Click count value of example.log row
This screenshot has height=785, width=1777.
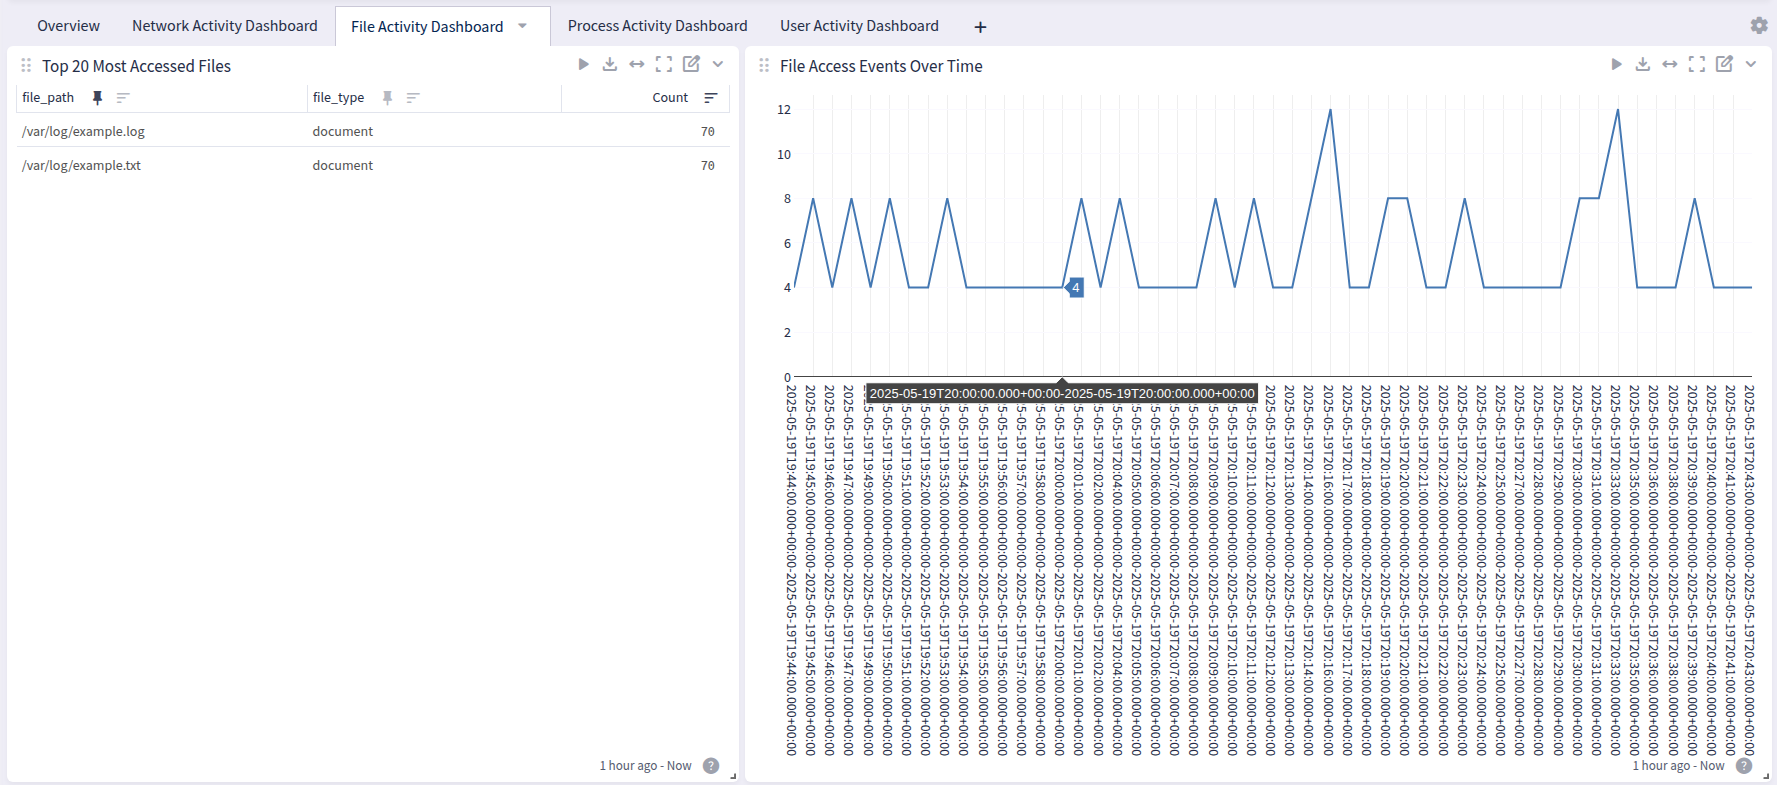tap(707, 131)
